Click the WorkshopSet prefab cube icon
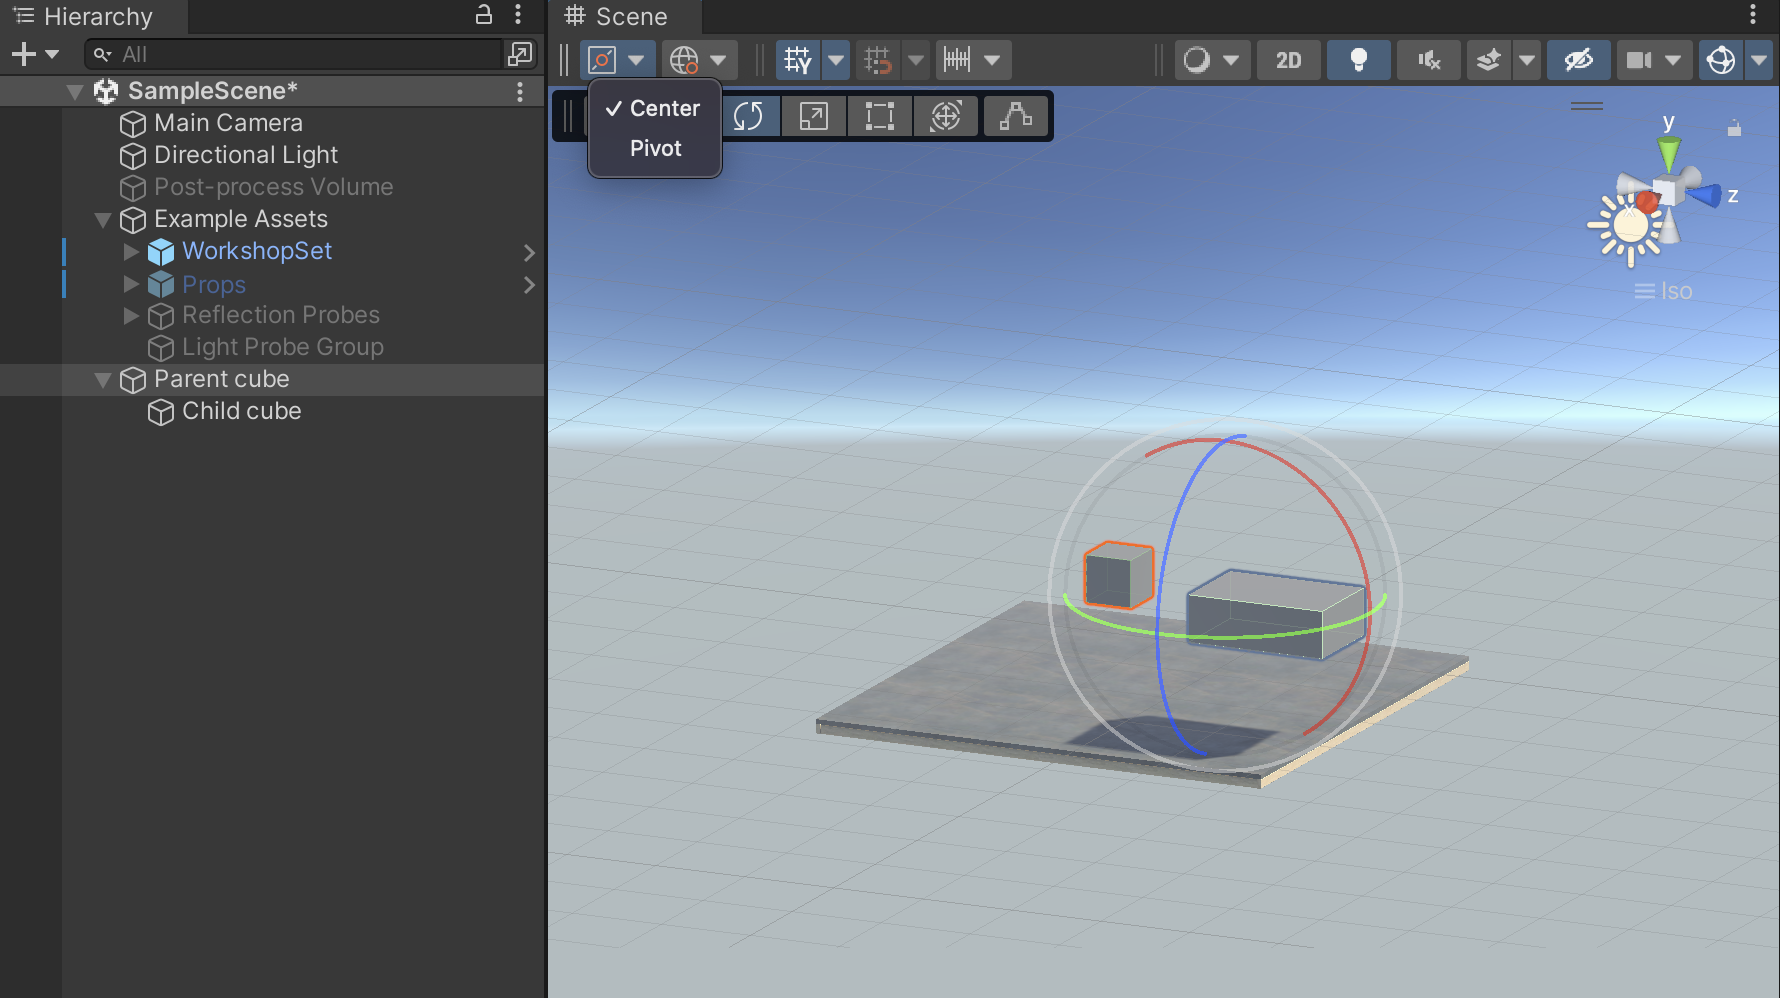1780x998 pixels. coord(161,252)
